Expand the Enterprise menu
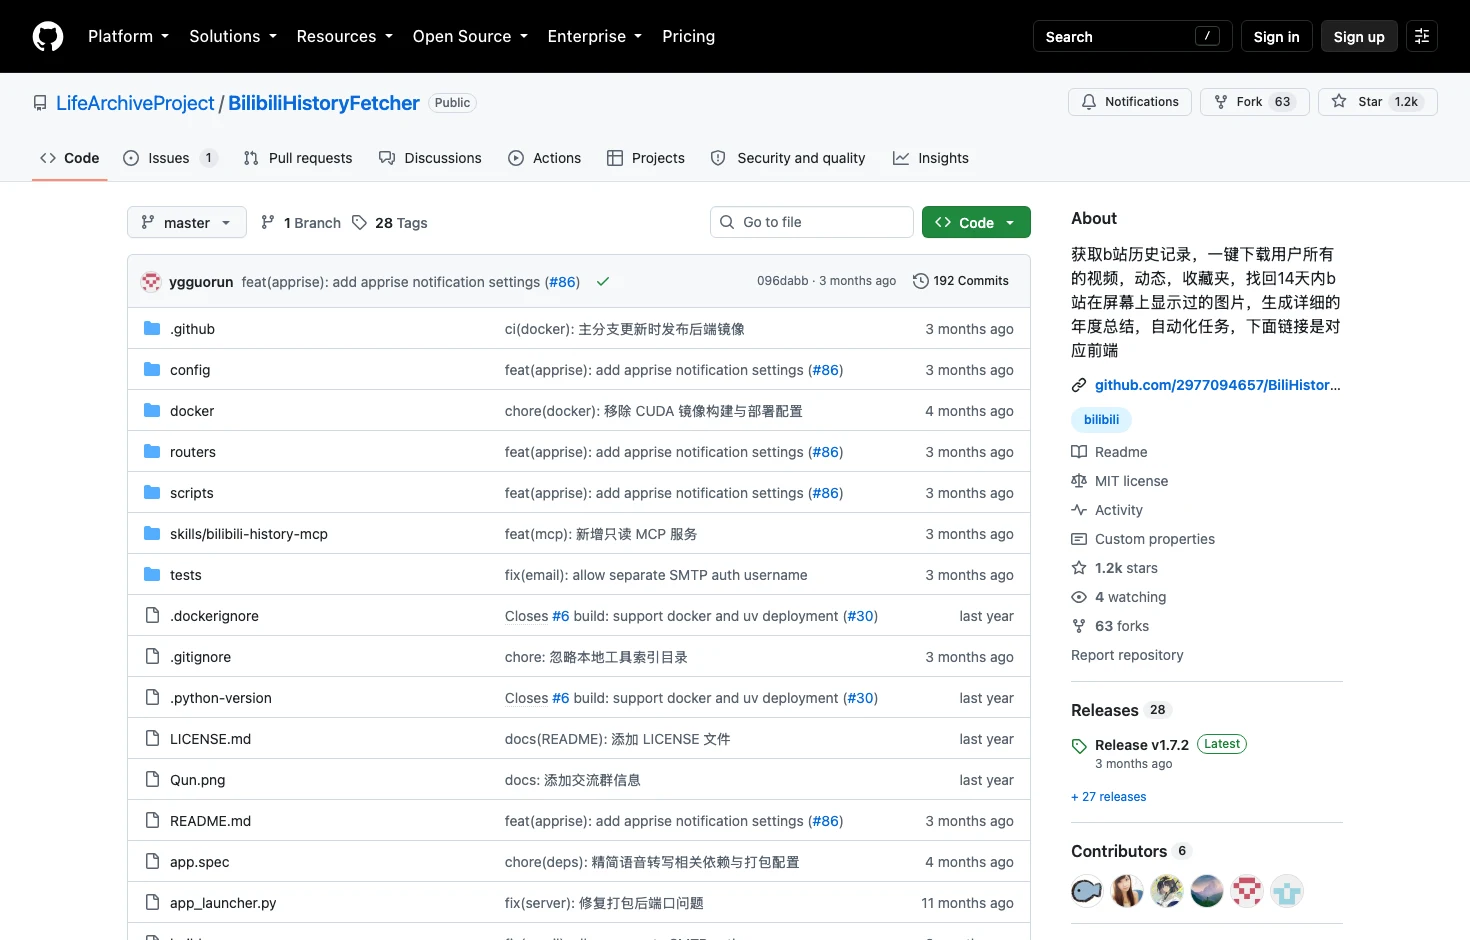Image resolution: width=1470 pixels, height=940 pixels. 595,36
